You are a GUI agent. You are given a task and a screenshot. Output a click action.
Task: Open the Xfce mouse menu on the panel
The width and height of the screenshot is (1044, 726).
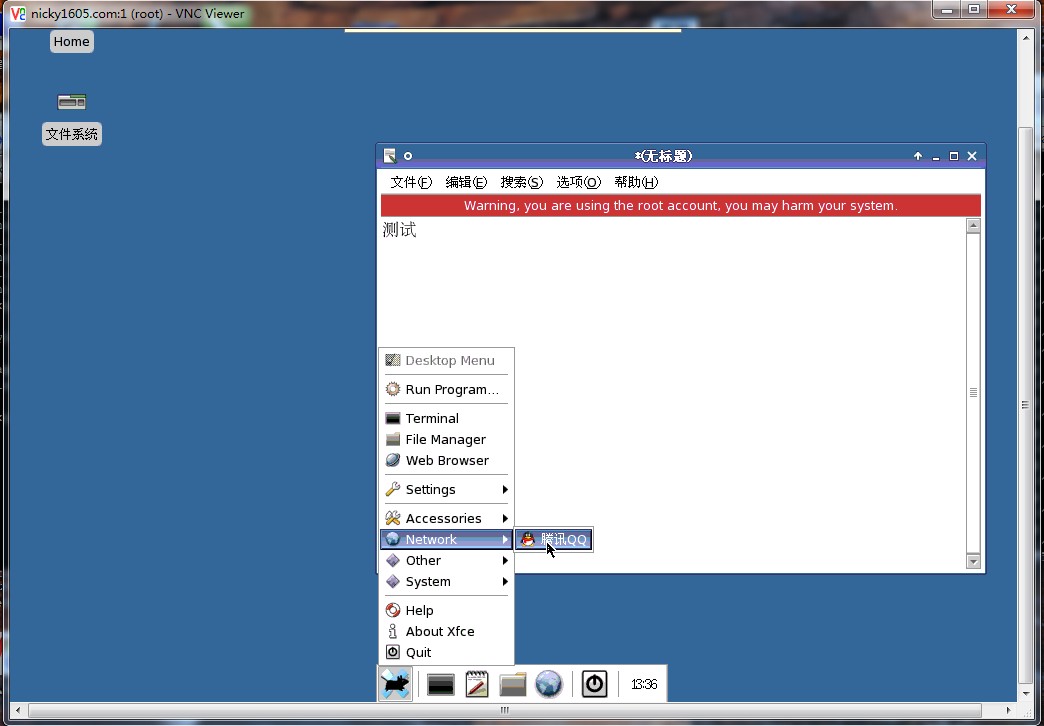click(x=395, y=684)
